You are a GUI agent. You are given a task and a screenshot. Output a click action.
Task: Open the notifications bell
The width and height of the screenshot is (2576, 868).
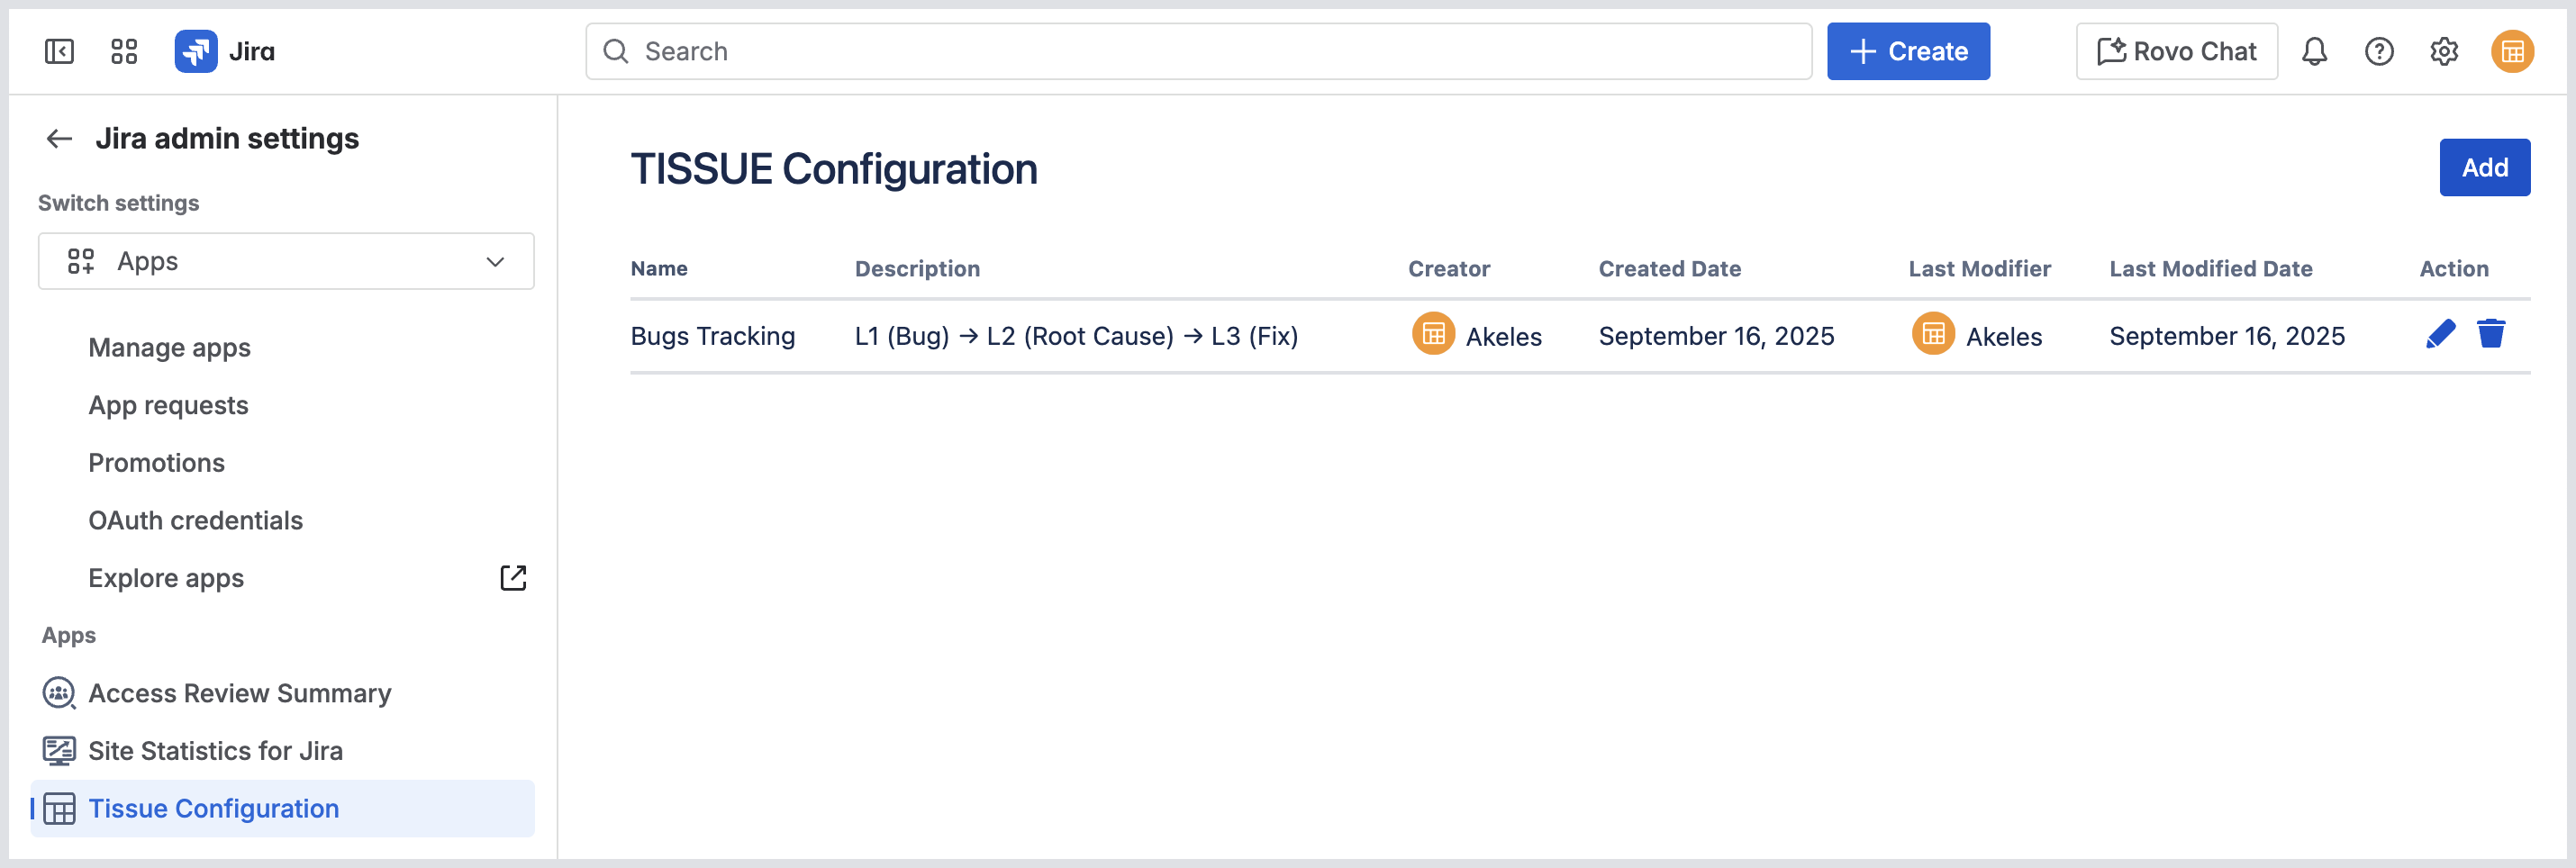[x=2314, y=51]
